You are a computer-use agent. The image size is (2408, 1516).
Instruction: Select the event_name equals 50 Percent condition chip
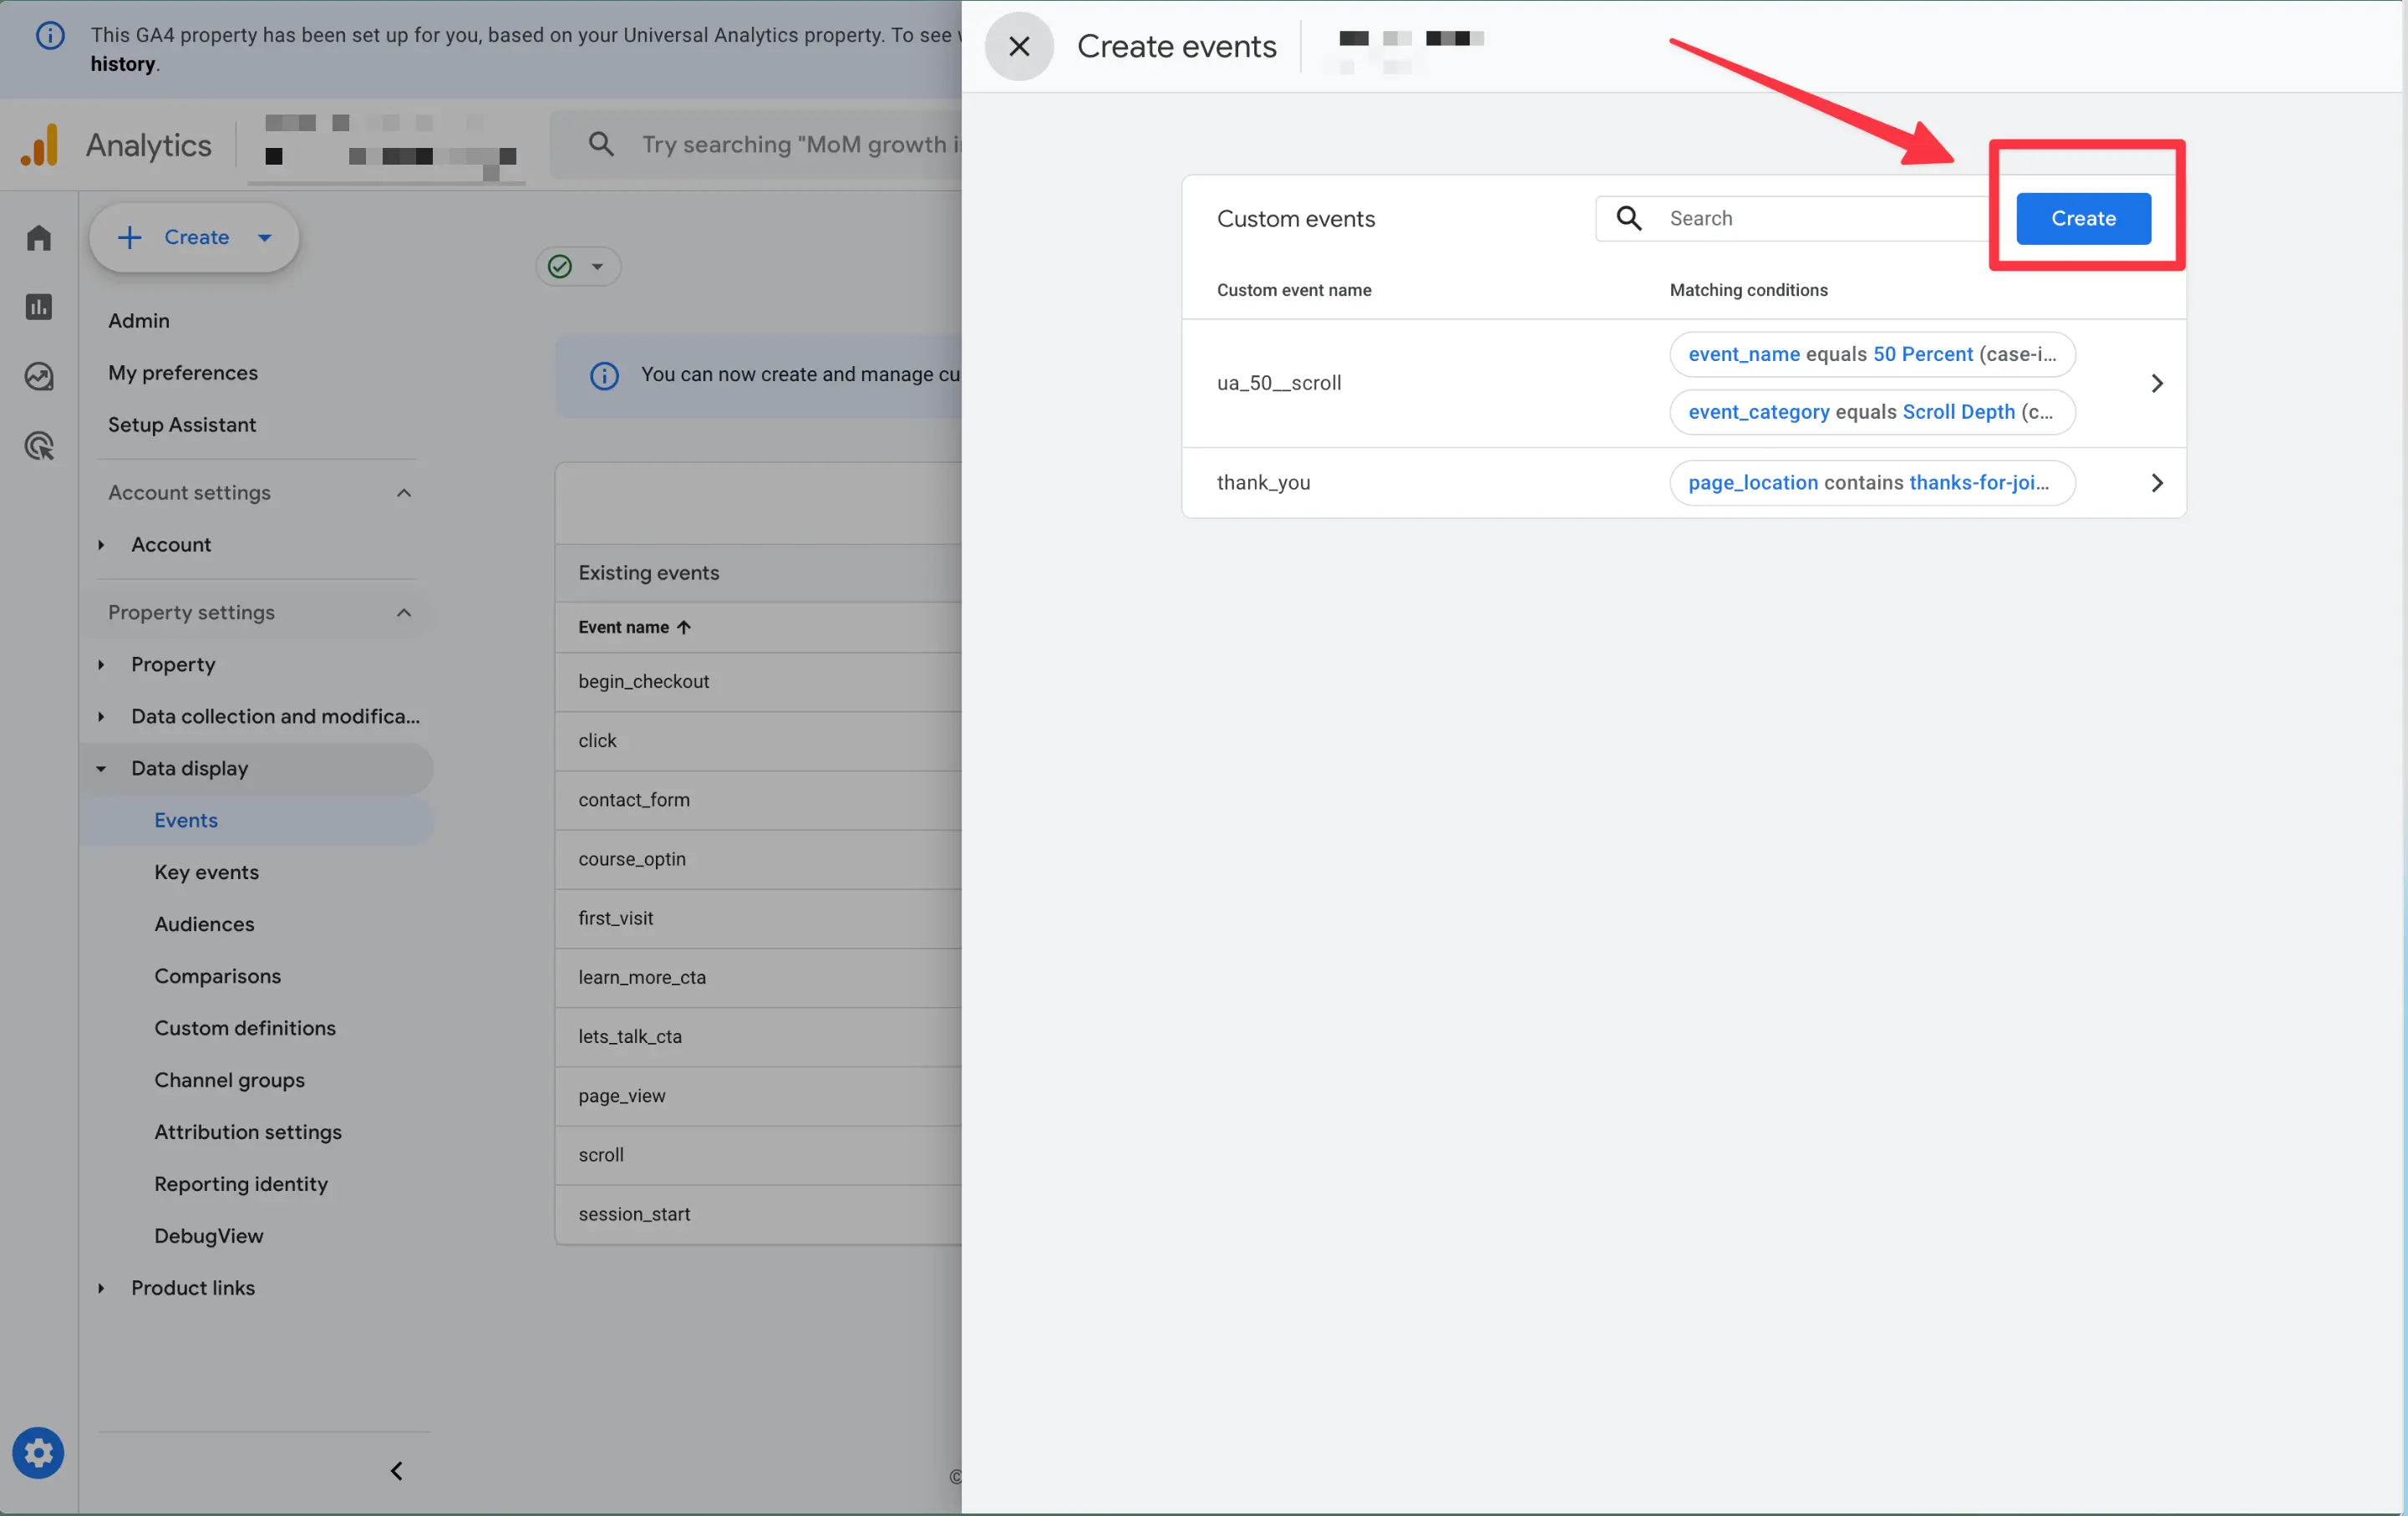tap(1872, 354)
